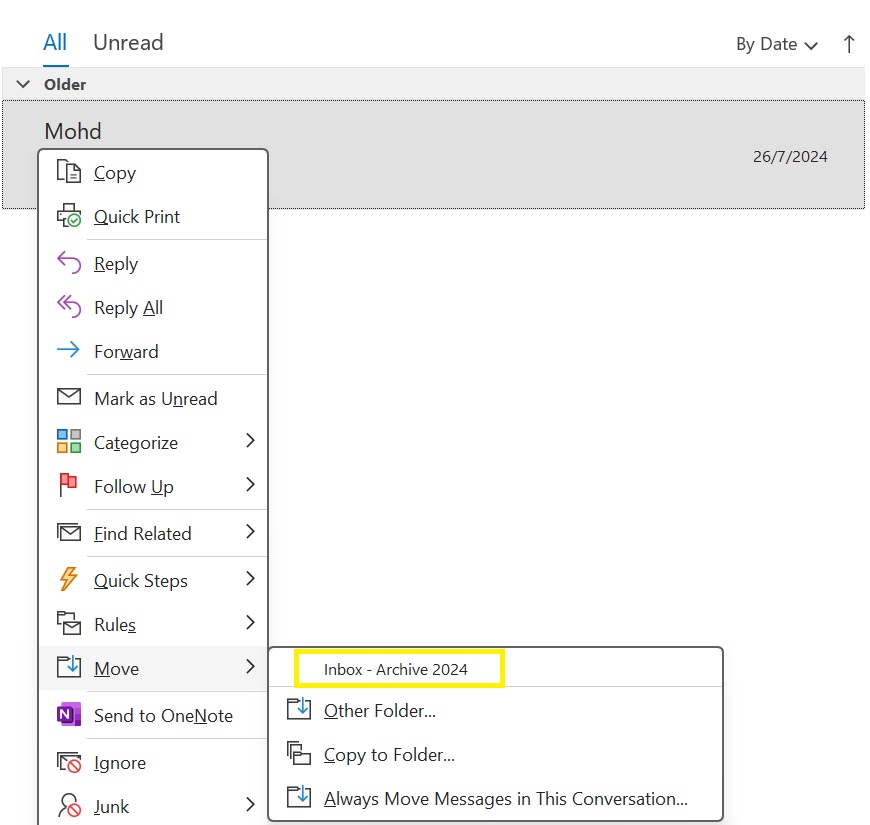Reverse sort order with the up arrow
The image size is (870, 825).
coord(848,44)
